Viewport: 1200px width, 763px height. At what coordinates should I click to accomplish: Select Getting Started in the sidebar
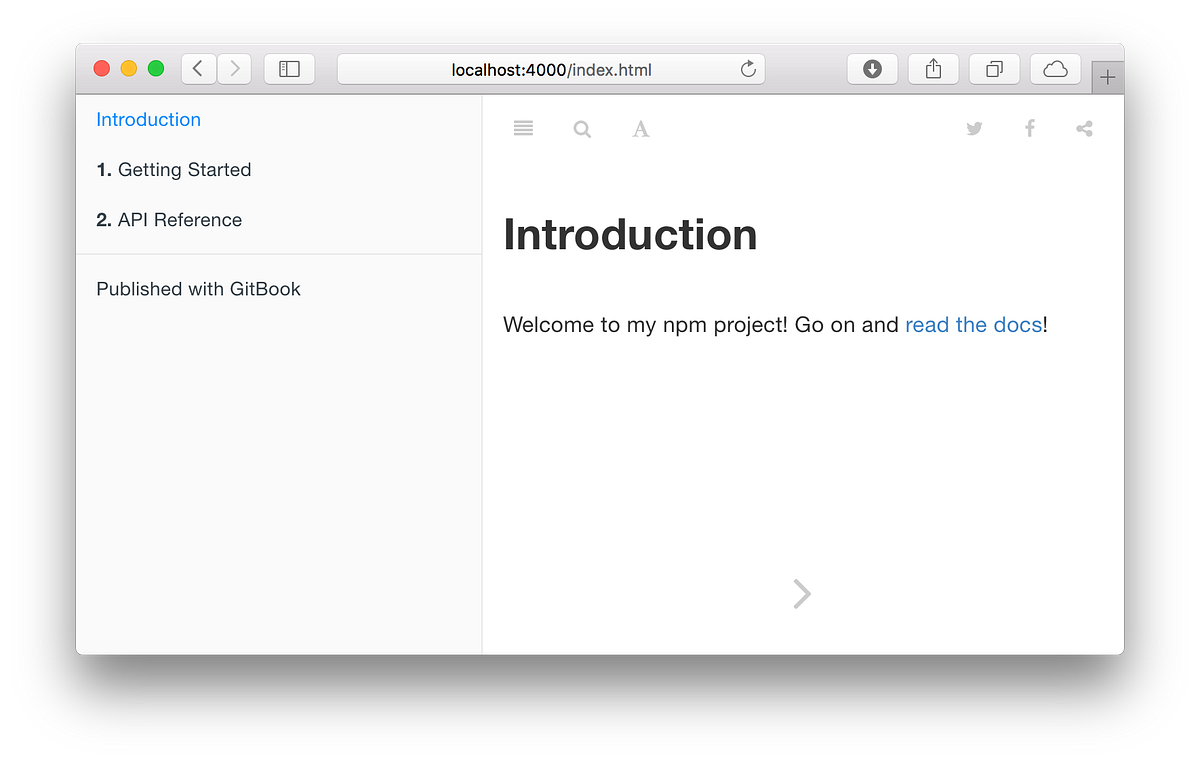pos(185,169)
